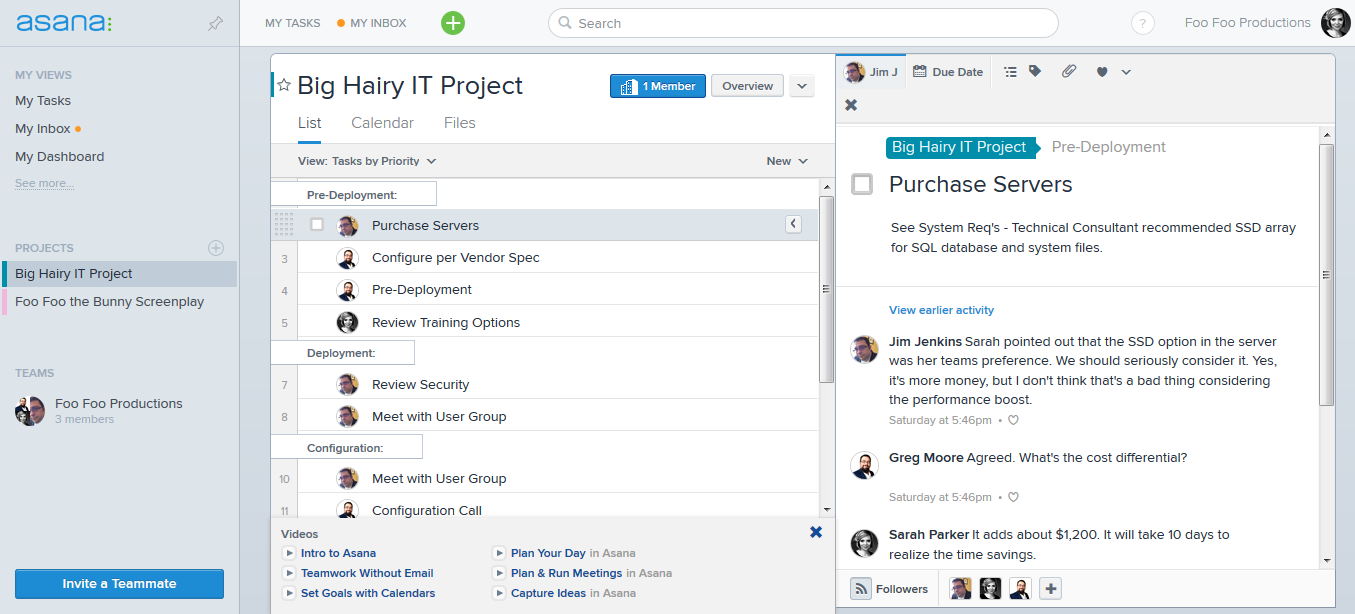1355x614 pixels.
Task: Click the heart icon in the task toolbar
Action: pyautogui.click(x=1102, y=72)
